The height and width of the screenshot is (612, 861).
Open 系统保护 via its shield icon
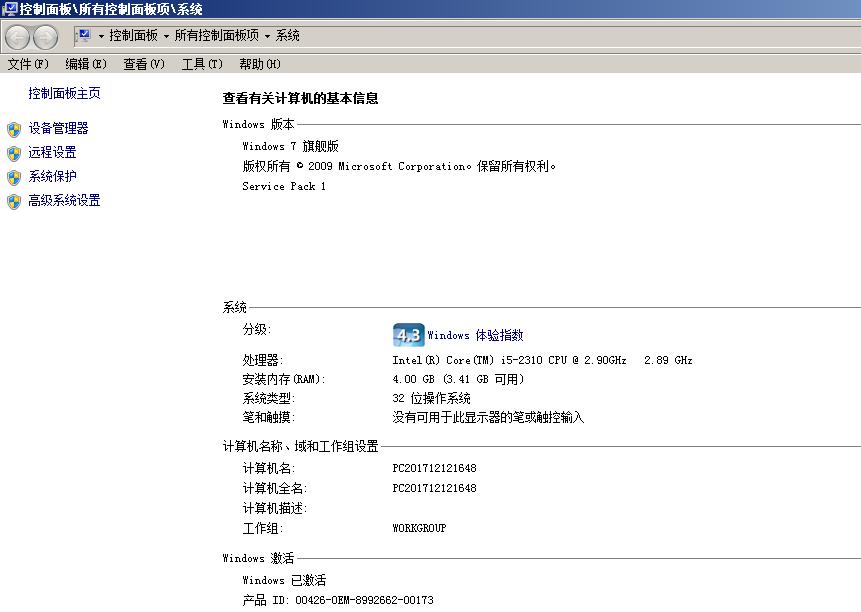13,176
